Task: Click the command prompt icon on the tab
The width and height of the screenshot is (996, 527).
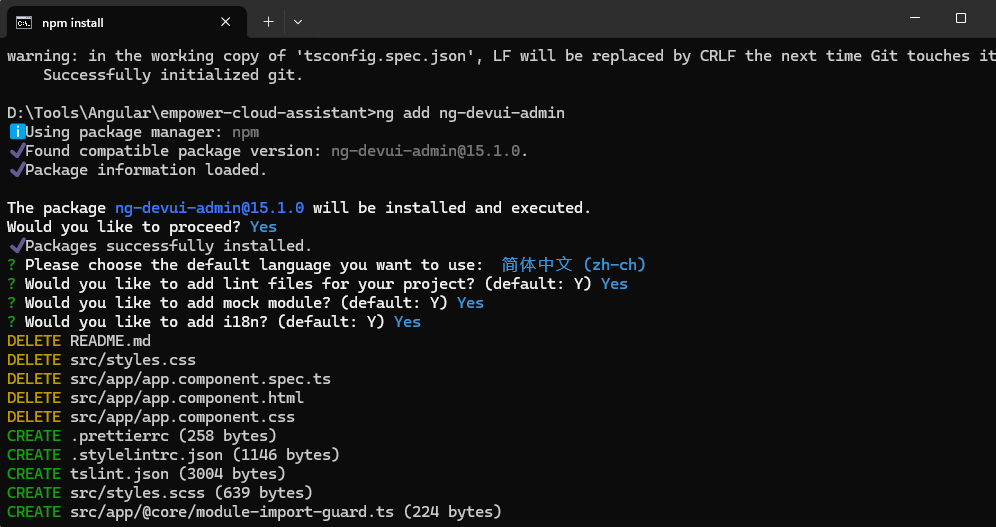Action: pyautogui.click(x=24, y=22)
